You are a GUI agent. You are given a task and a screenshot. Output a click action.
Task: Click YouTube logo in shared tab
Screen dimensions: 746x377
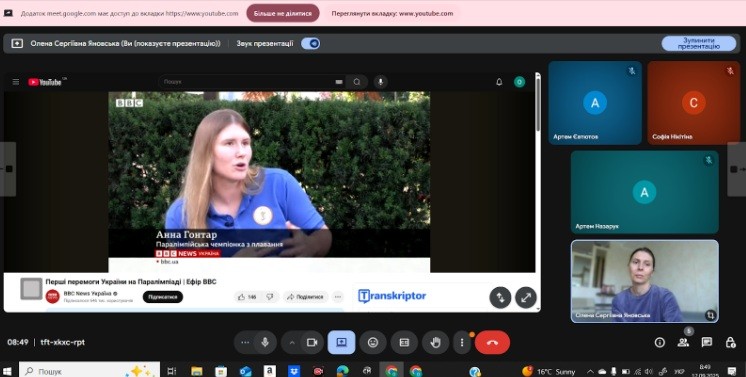[x=45, y=82]
